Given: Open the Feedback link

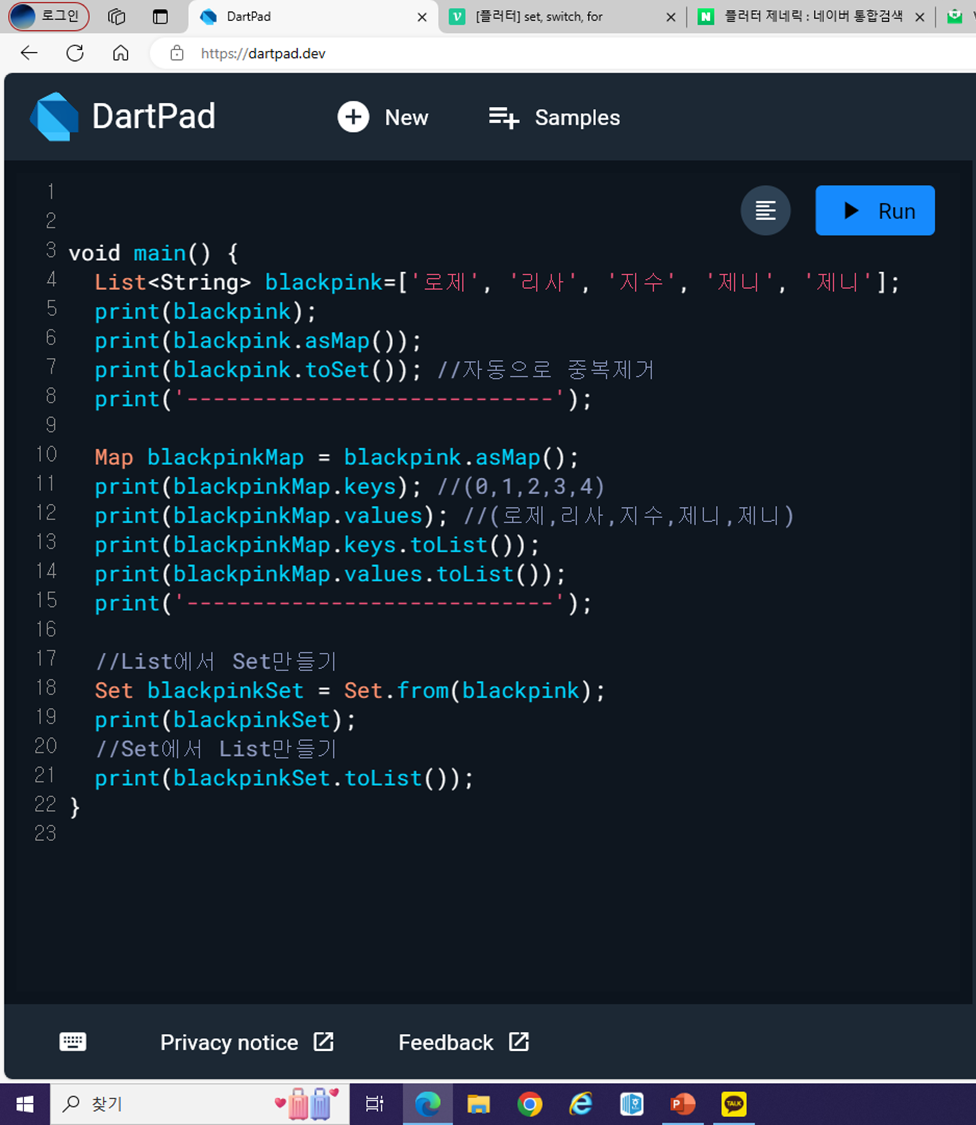Looking at the screenshot, I should pos(446,1042).
